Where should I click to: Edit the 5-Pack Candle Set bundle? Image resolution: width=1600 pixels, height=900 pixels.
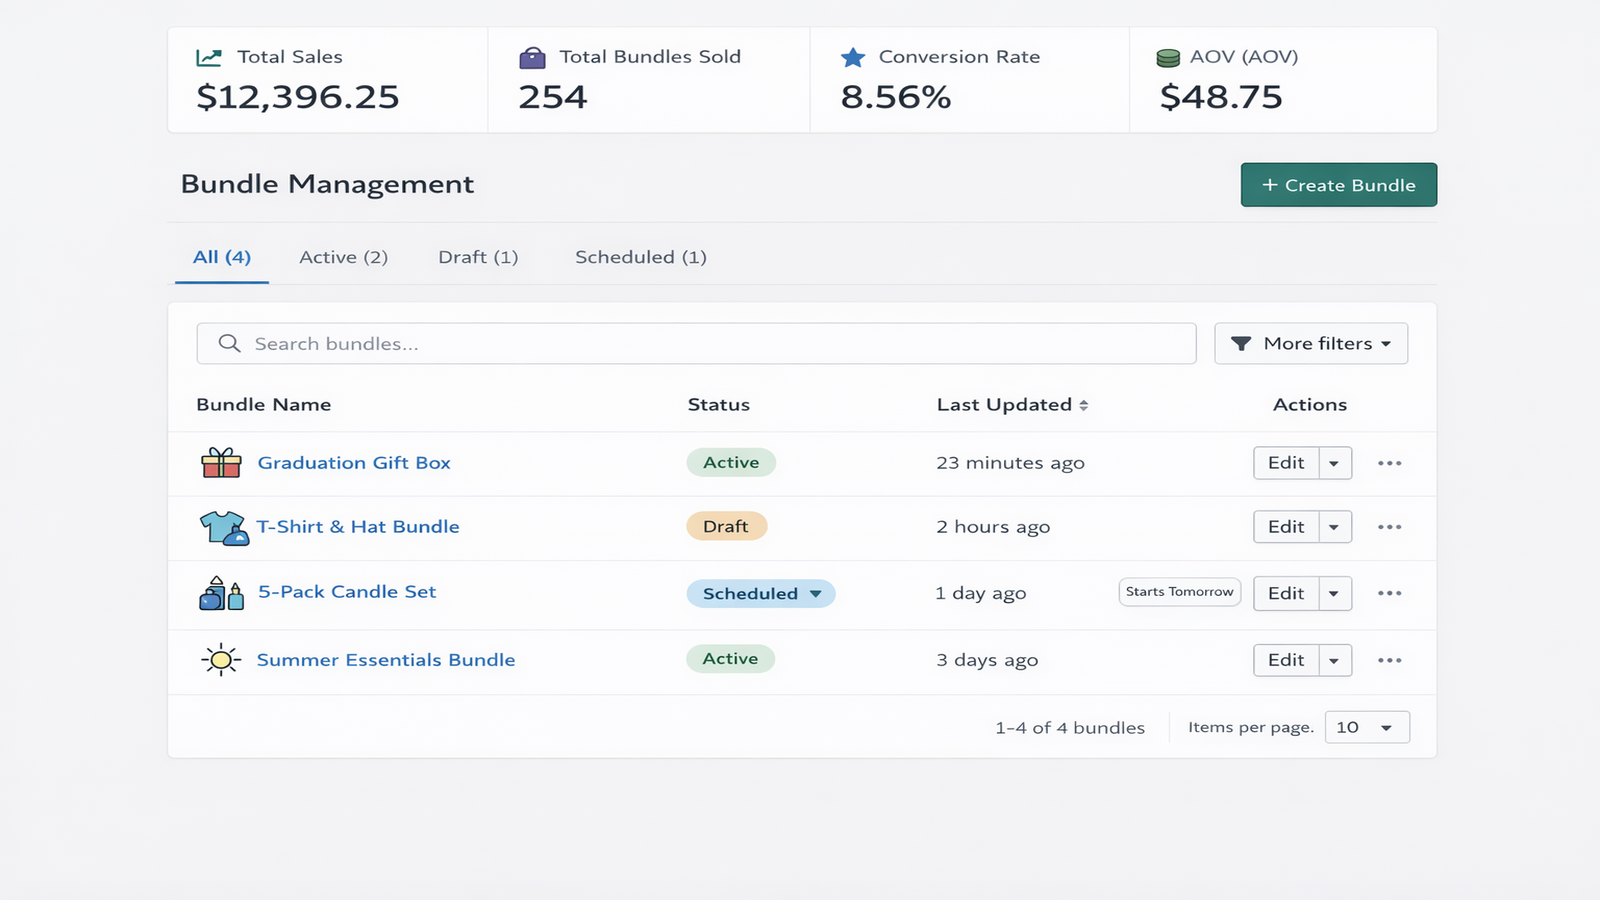tap(1287, 593)
